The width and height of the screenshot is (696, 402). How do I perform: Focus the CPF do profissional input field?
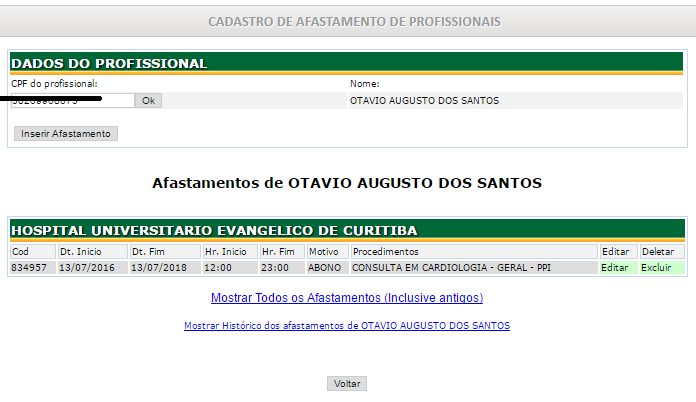tap(72, 101)
